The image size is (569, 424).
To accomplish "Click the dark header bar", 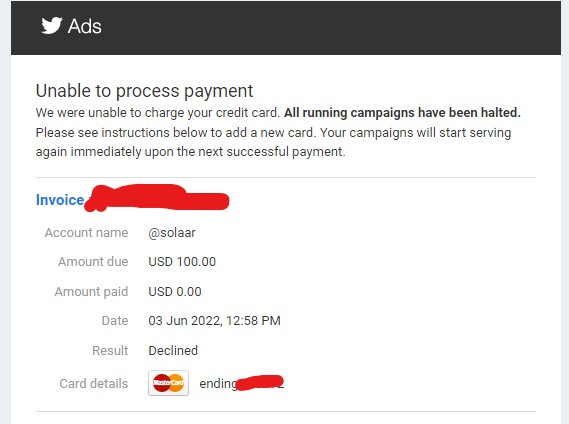I will click(286, 28).
